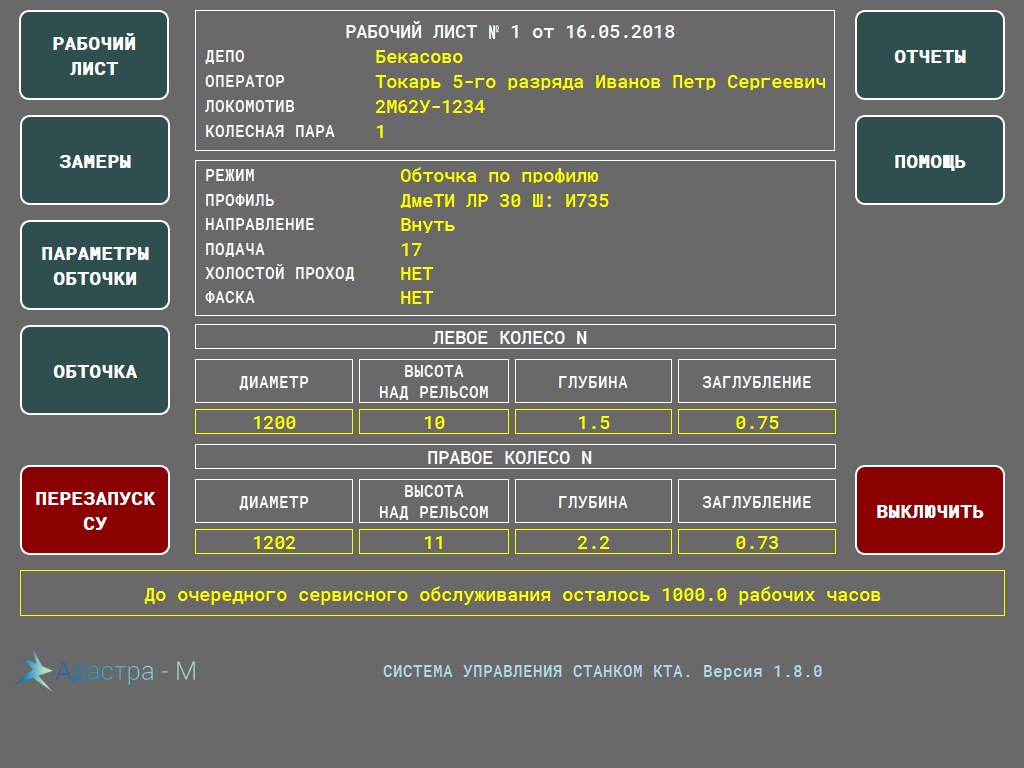Click the КОЛЕСНАЯ ПАРА value 1
The image size is (1024, 768).
point(380,131)
